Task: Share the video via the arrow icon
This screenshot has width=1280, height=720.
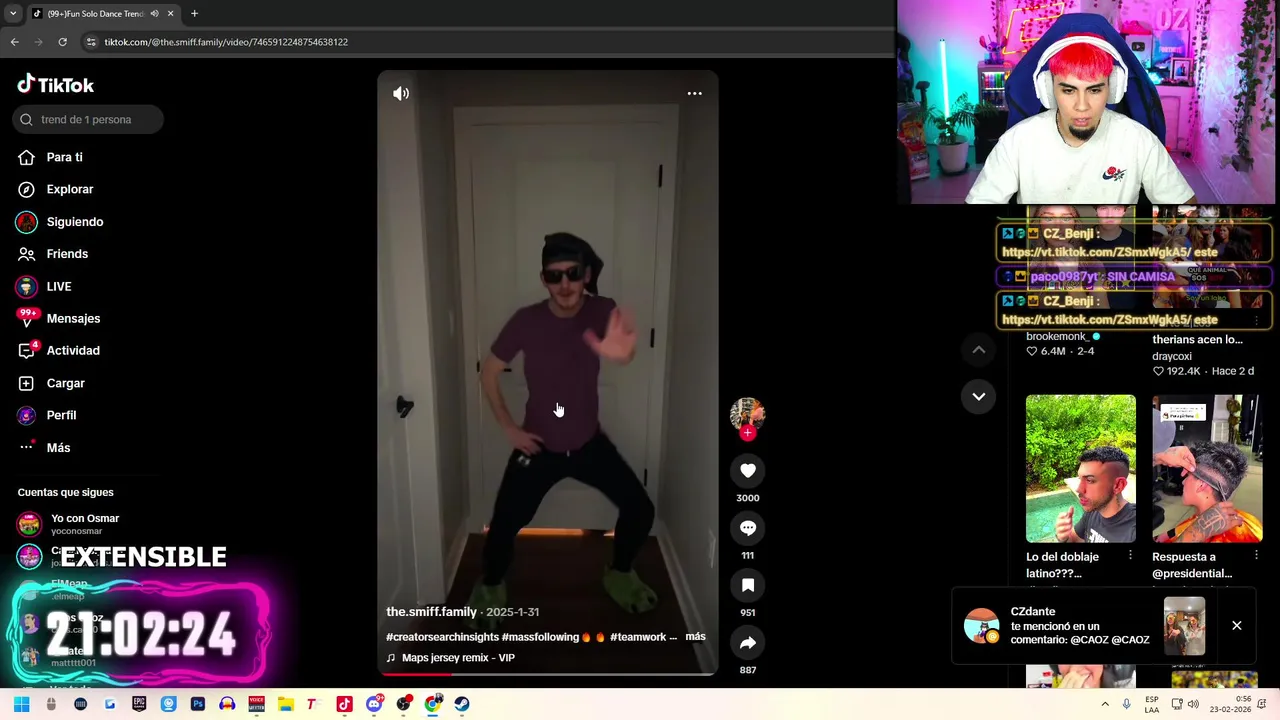Action: point(748,642)
